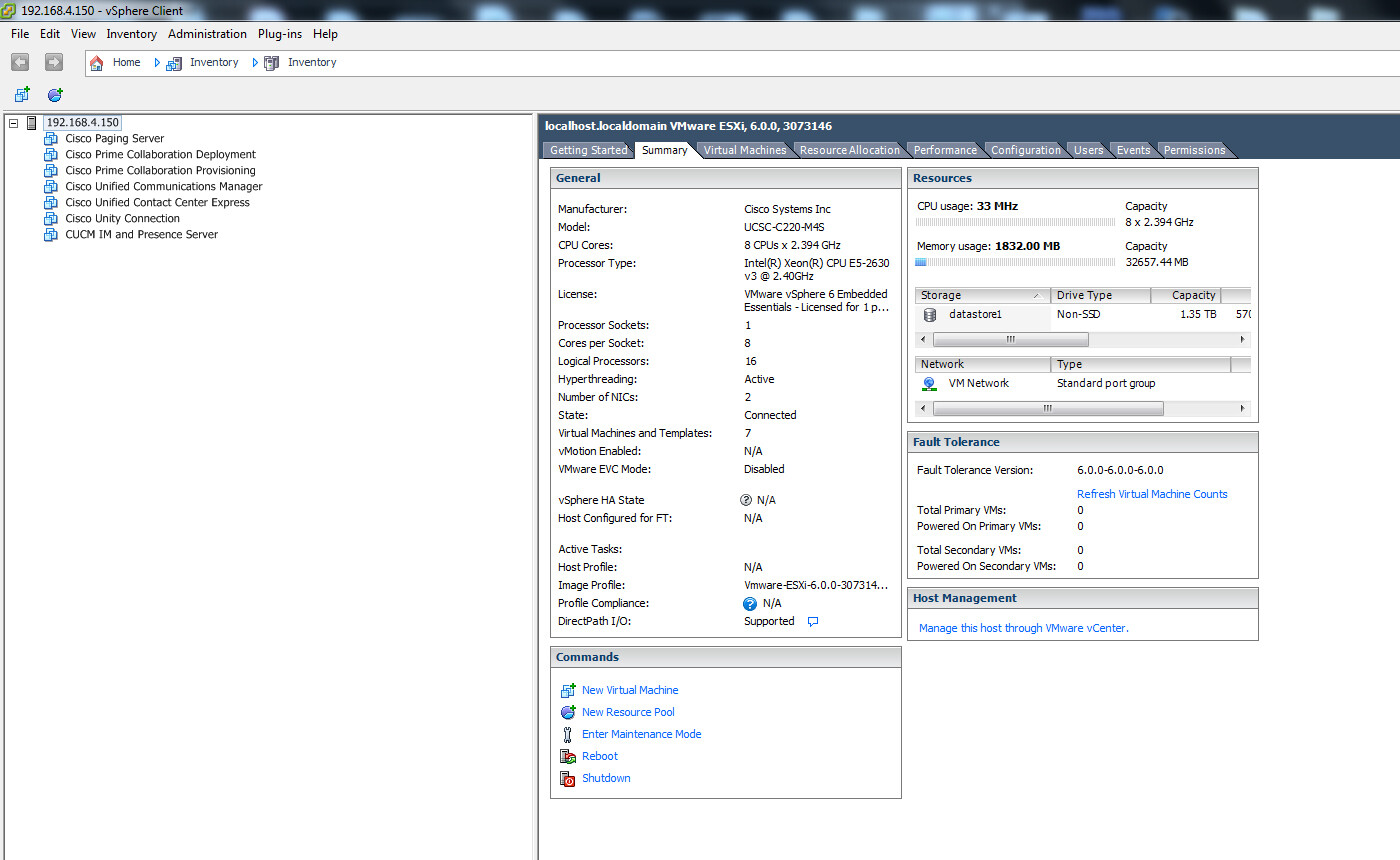This screenshot has height=860, width=1400.
Task: Click the Enter Maintenance Mode wrench icon
Action: point(568,734)
